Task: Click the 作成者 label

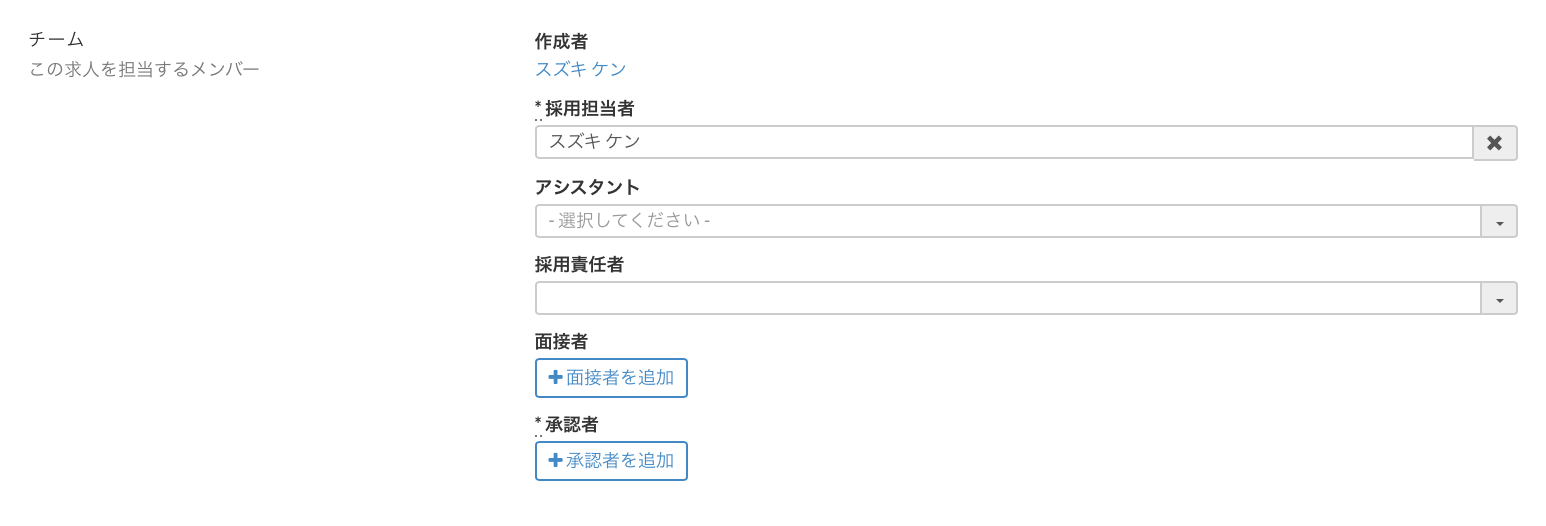Action: [x=561, y=42]
